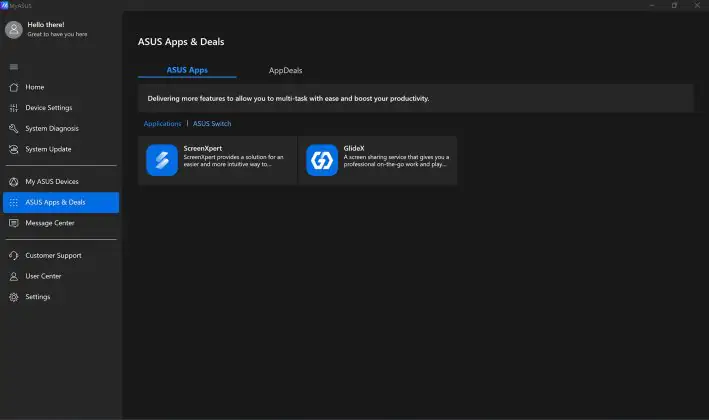The width and height of the screenshot is (709, 420).
Task: Click the 'ASUS Apps & Deals' page heading
Action: coord(181,42)
